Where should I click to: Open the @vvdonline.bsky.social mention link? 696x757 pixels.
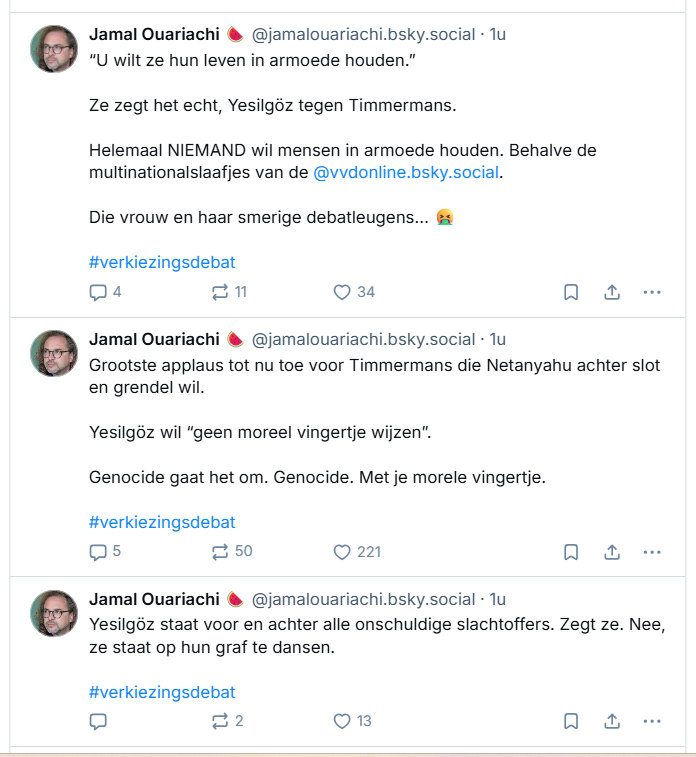tap(405, 173)
